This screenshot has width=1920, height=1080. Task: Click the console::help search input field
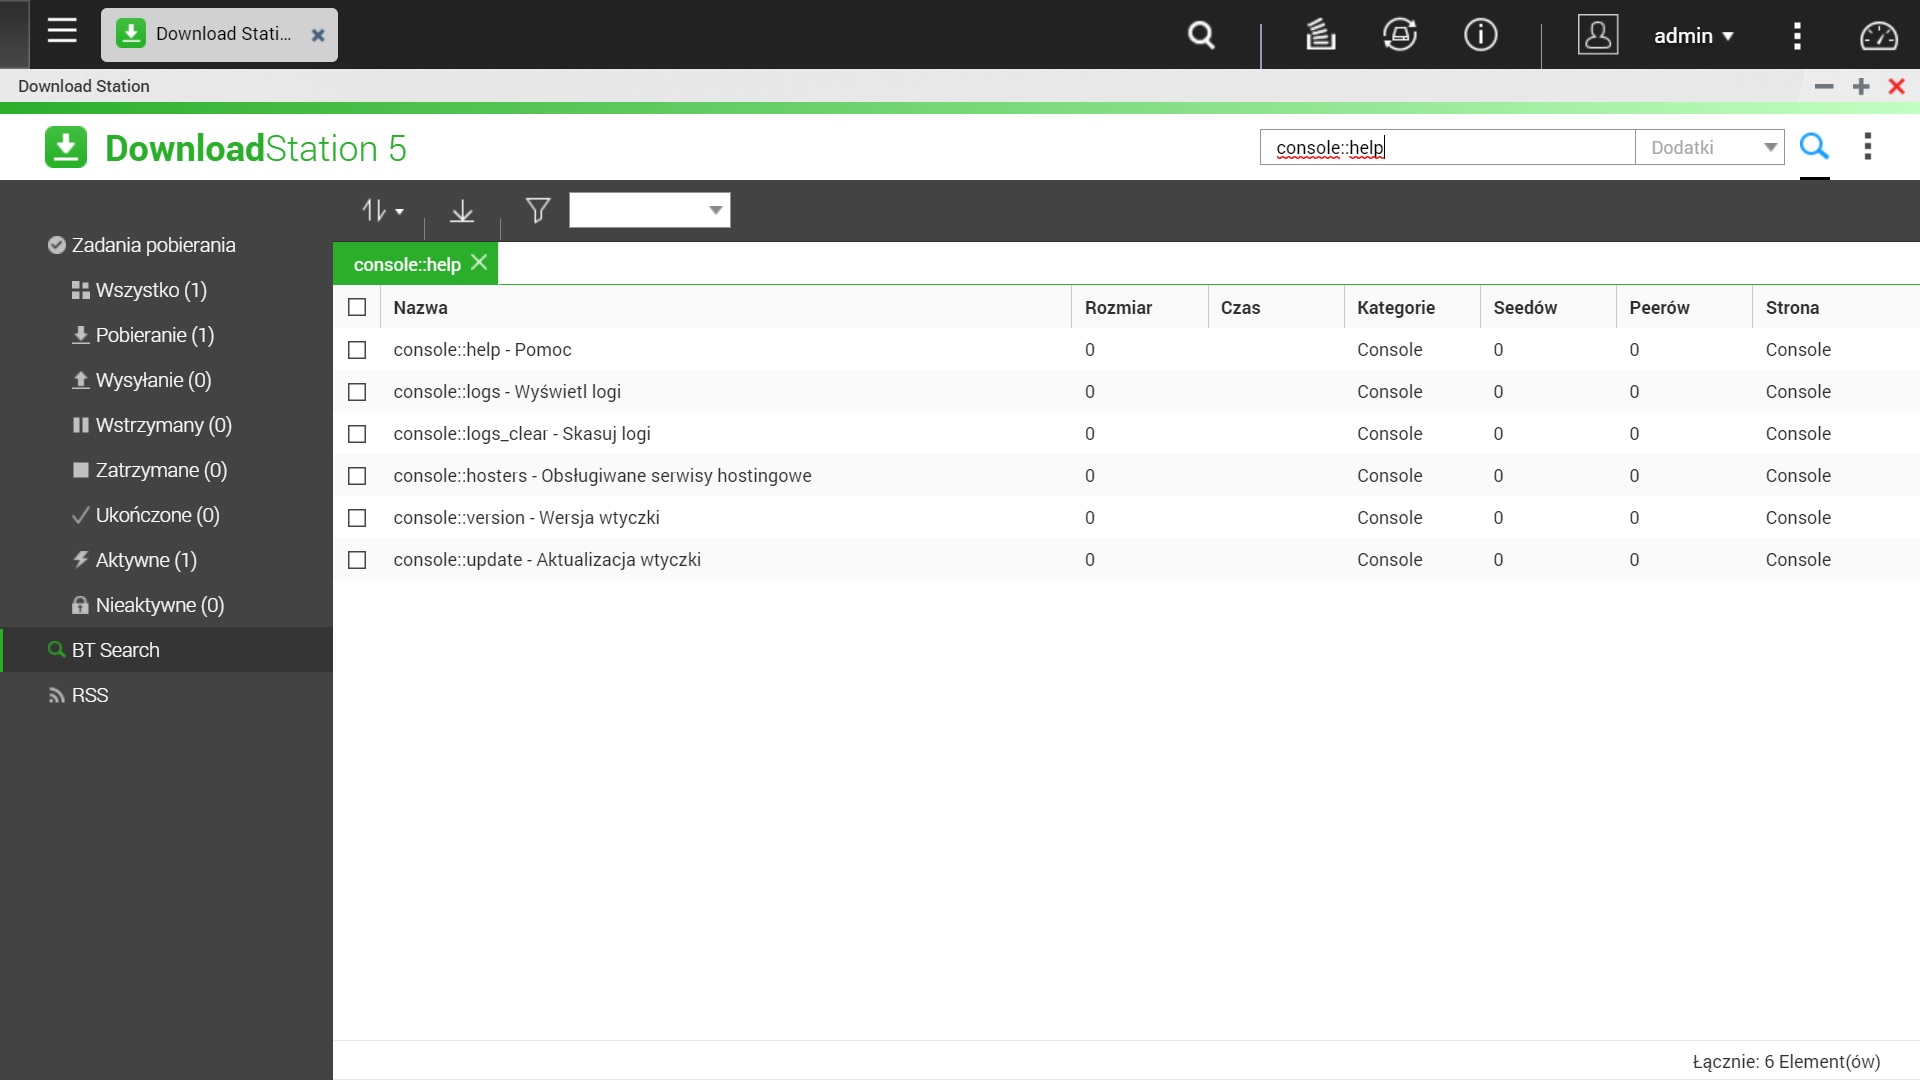coord(1447,147)
